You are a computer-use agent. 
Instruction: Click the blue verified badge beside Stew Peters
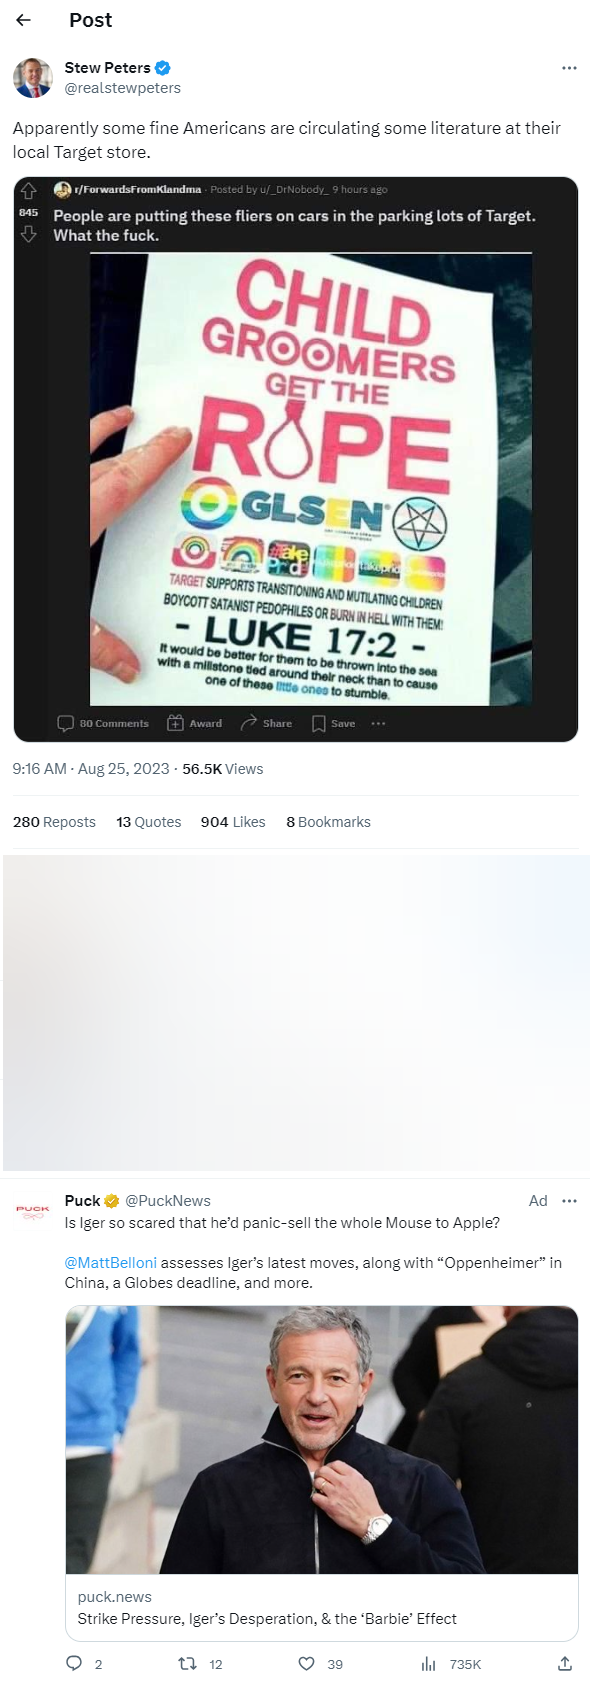(x=163, y=68)
